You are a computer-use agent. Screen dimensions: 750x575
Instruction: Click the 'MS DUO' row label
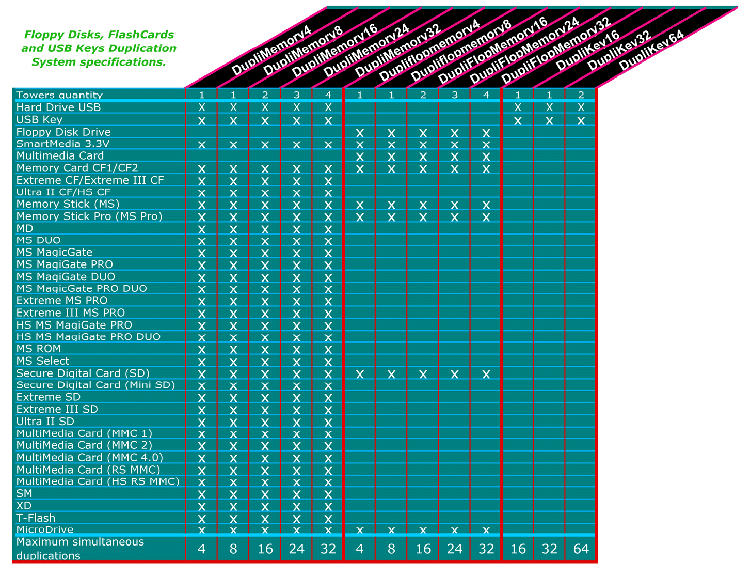coord(38,240)
